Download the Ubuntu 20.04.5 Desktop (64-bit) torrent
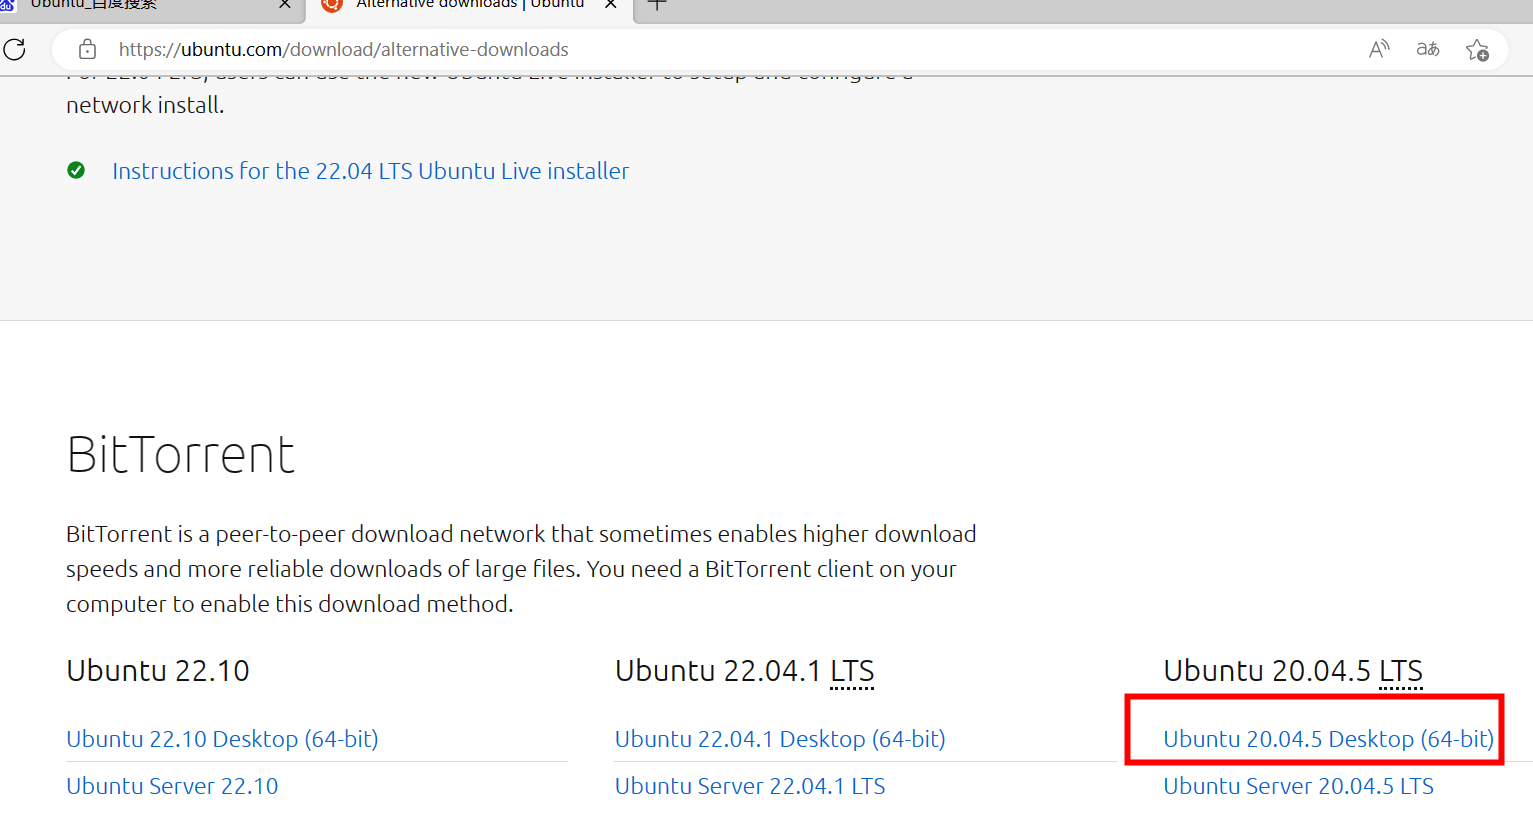 pos(1328,739)
